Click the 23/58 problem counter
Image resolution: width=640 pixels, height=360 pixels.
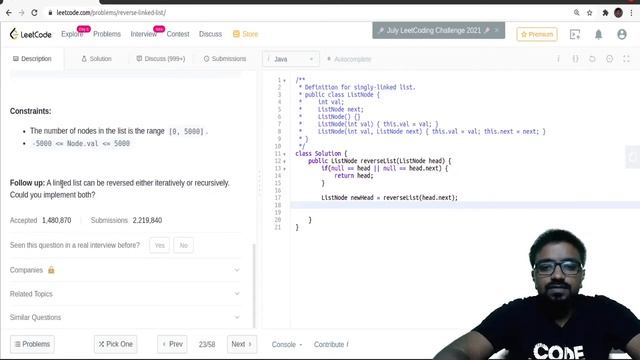tap(207, 344)
